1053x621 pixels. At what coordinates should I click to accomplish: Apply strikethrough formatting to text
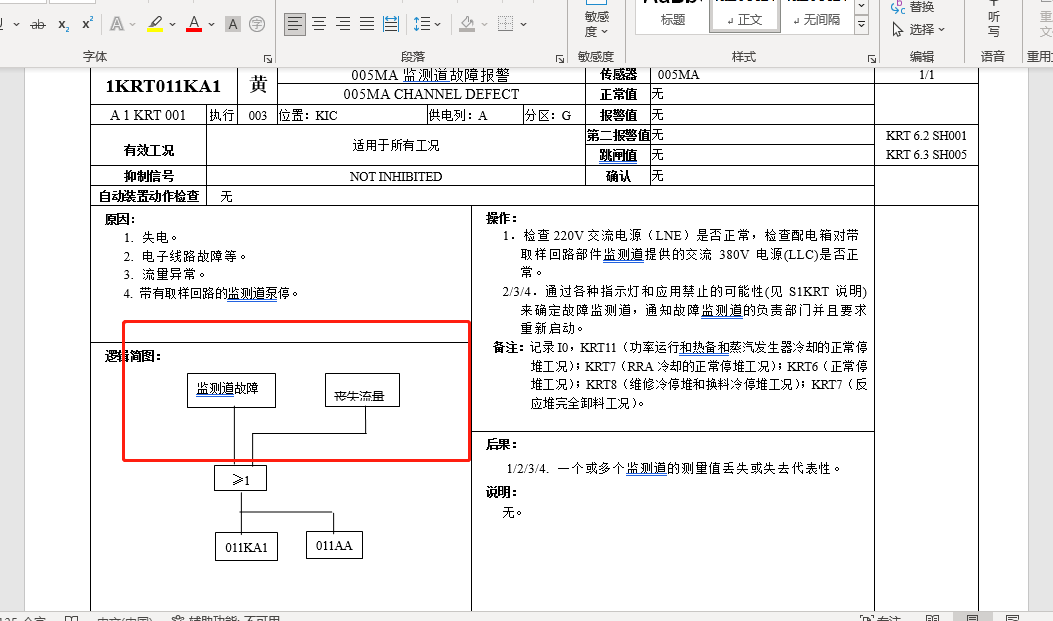(38, 24)
